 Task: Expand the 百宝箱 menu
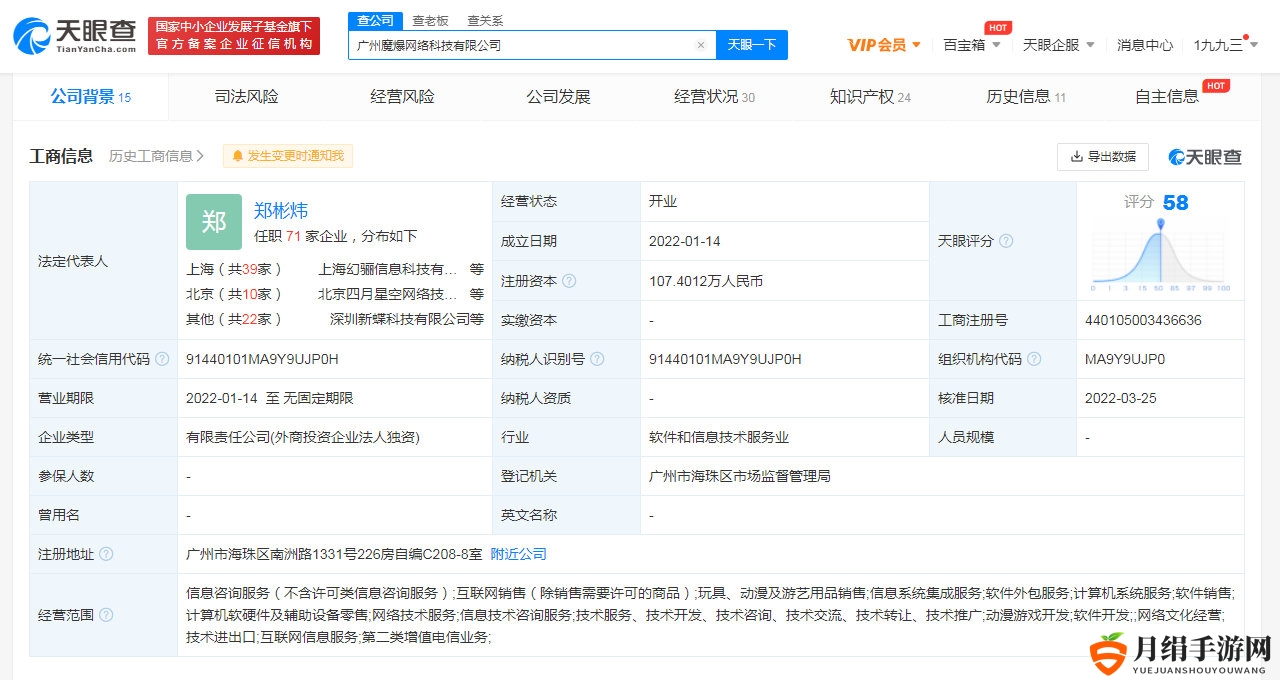click(972, 45)
